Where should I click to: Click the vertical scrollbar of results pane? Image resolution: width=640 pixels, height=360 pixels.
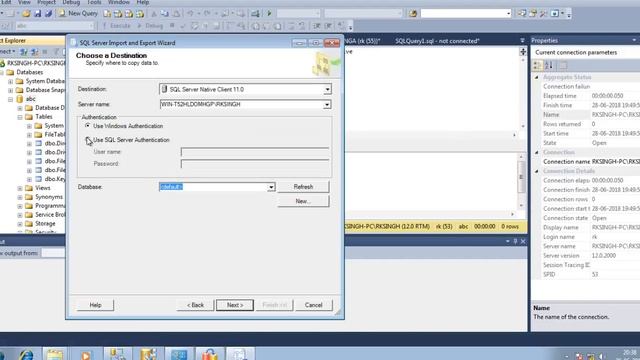pos(522,181)
